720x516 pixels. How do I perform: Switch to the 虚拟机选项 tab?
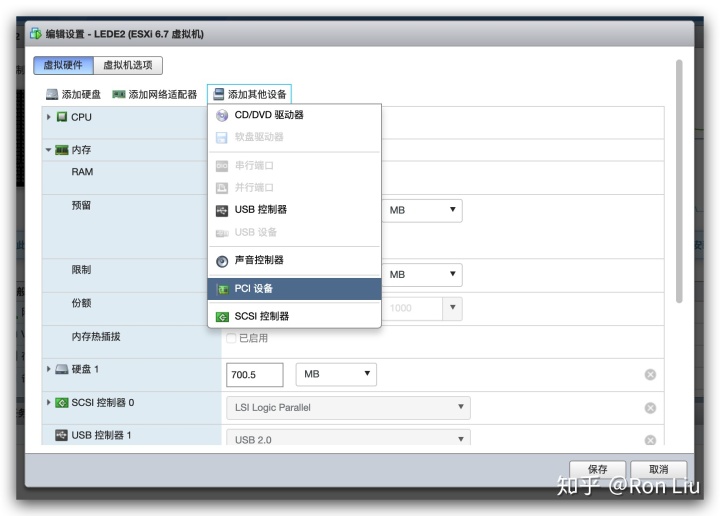128,65
